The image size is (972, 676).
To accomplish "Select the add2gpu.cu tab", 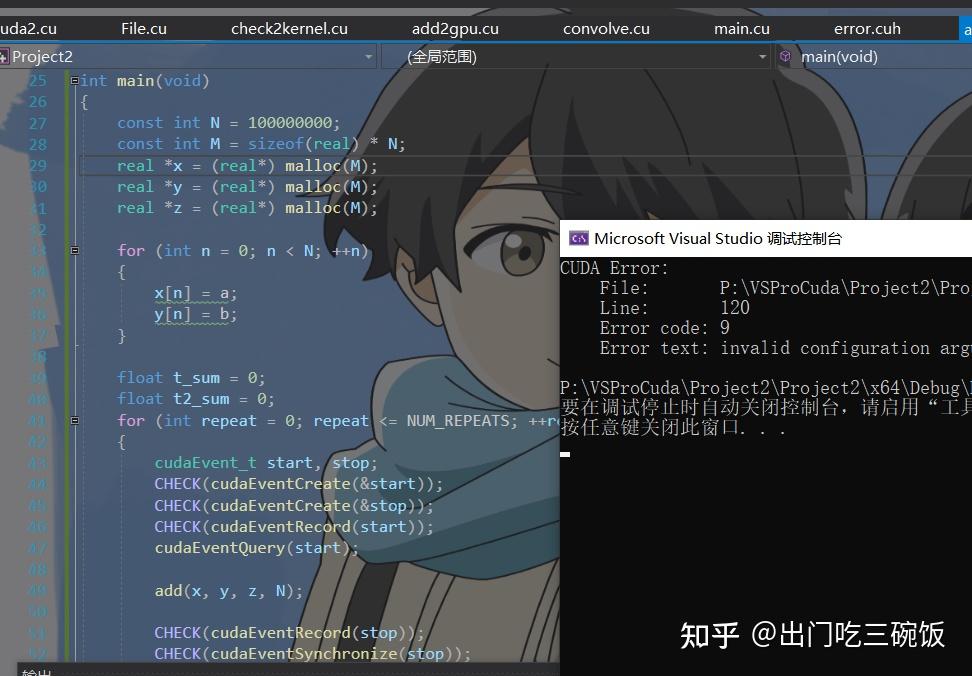I will tap(455, 28).
